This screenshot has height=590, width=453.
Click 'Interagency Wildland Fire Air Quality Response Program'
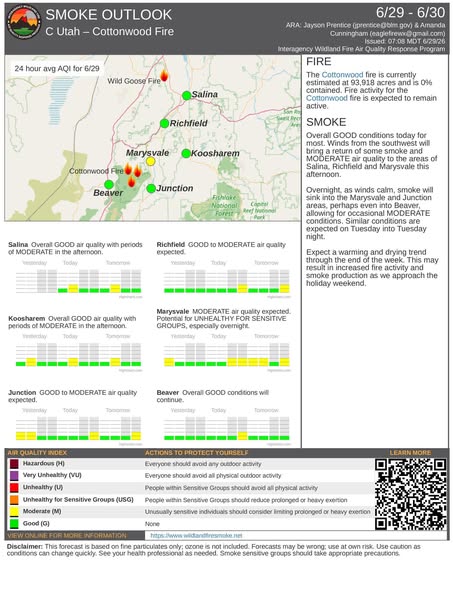pyautogui.click(x=361, y=49)
